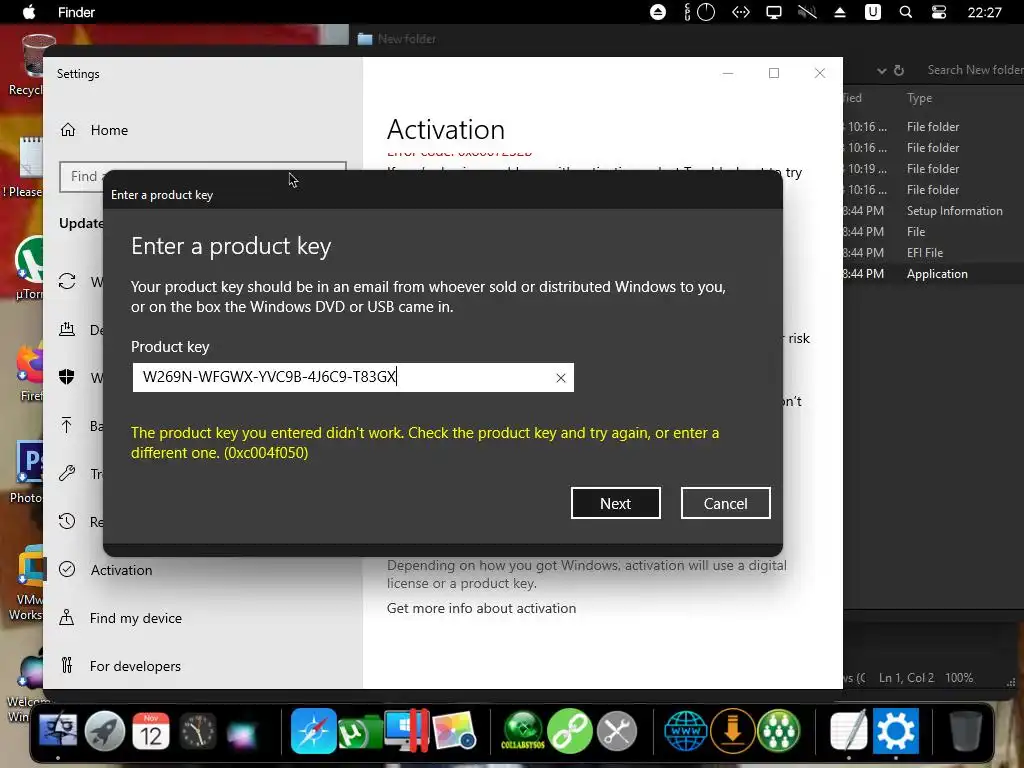Click the display icon in menu bar

(x=774, y=12)
